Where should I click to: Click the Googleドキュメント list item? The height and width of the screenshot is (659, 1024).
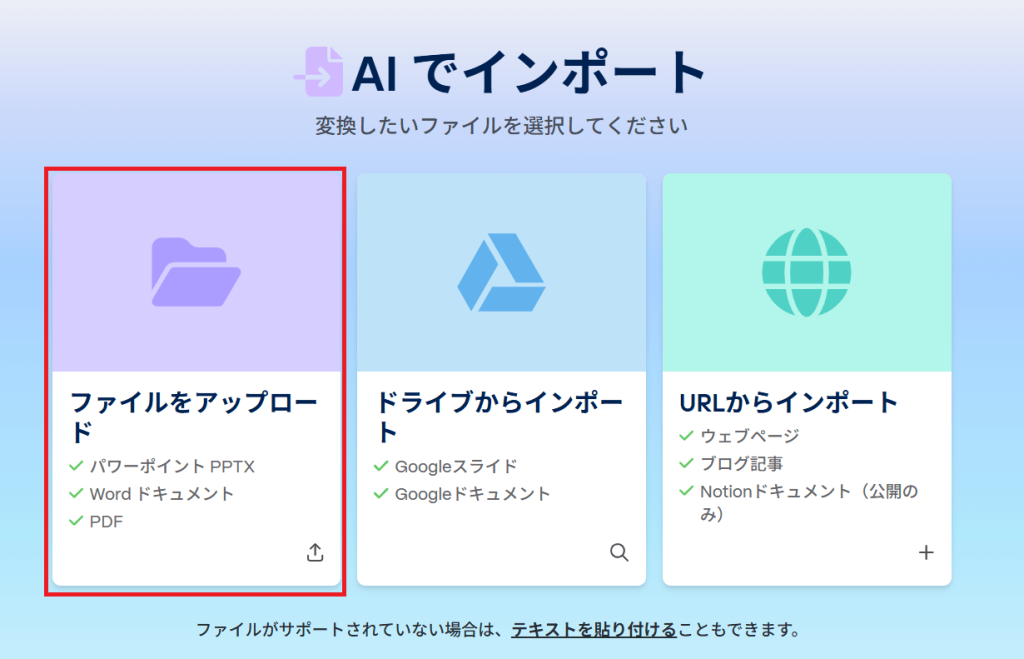coord(472,494)
